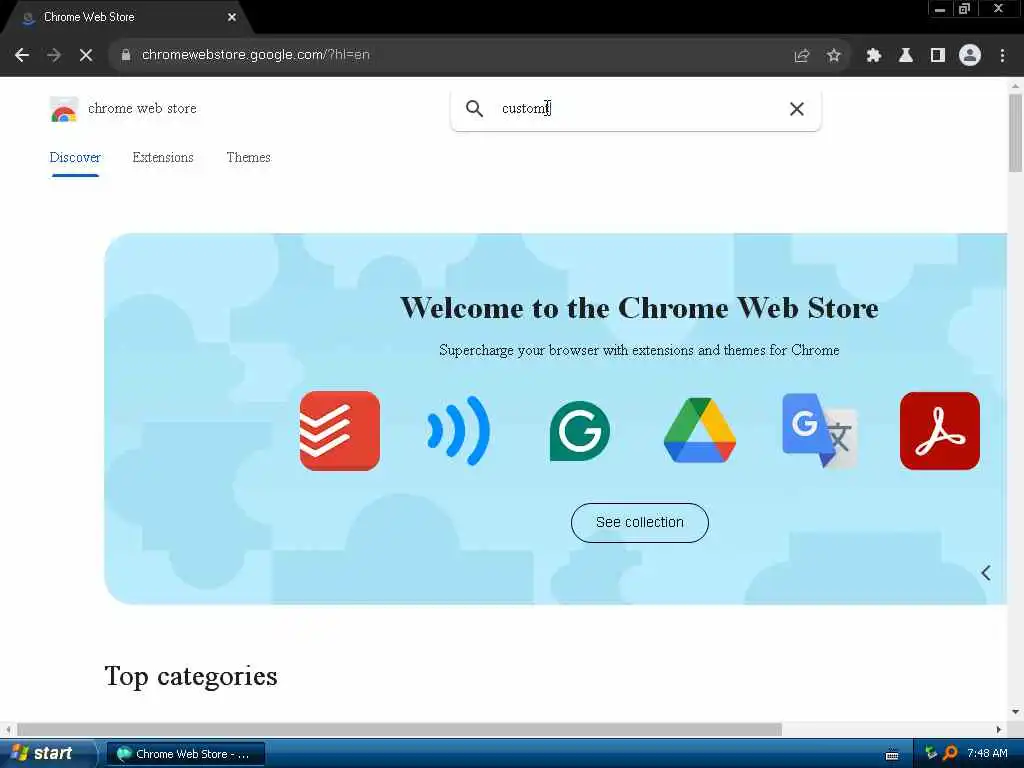Click the vertical scrollbar thumb
This screenshot has width=1024, height=768.
click(1015, 133)
